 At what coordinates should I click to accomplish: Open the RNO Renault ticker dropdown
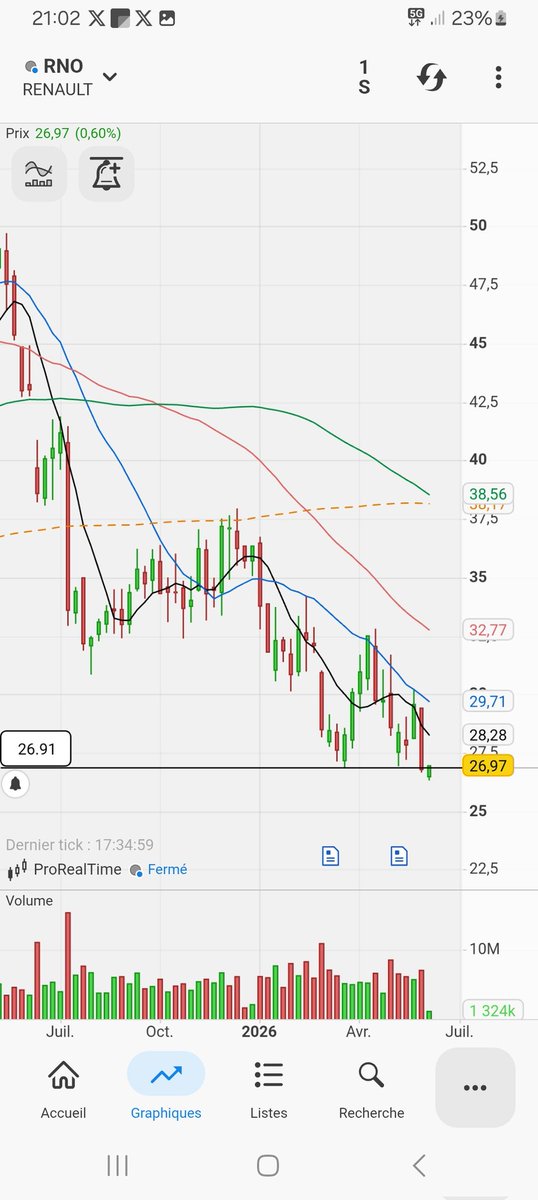[70, 77]
